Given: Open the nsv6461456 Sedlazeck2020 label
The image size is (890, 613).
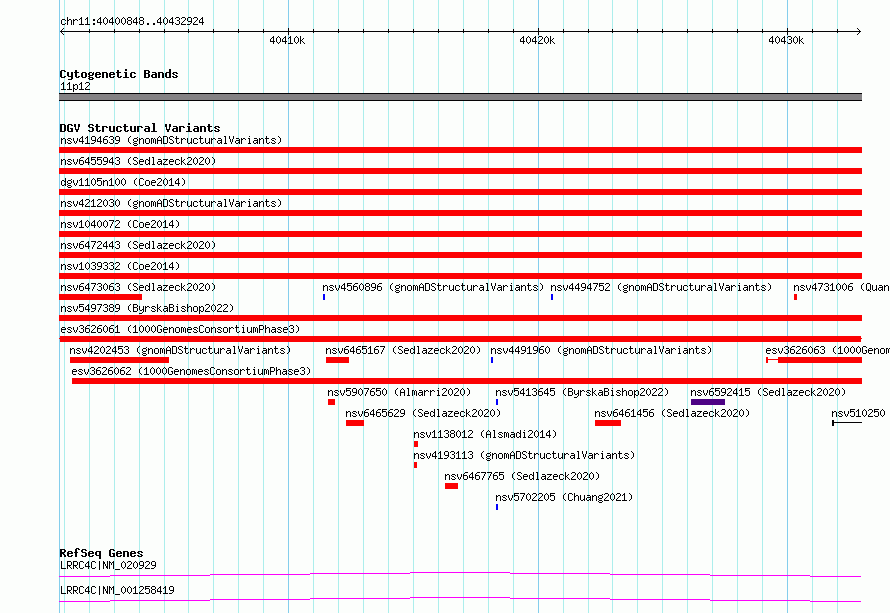Looking at the screenshot, I should 672,413.
